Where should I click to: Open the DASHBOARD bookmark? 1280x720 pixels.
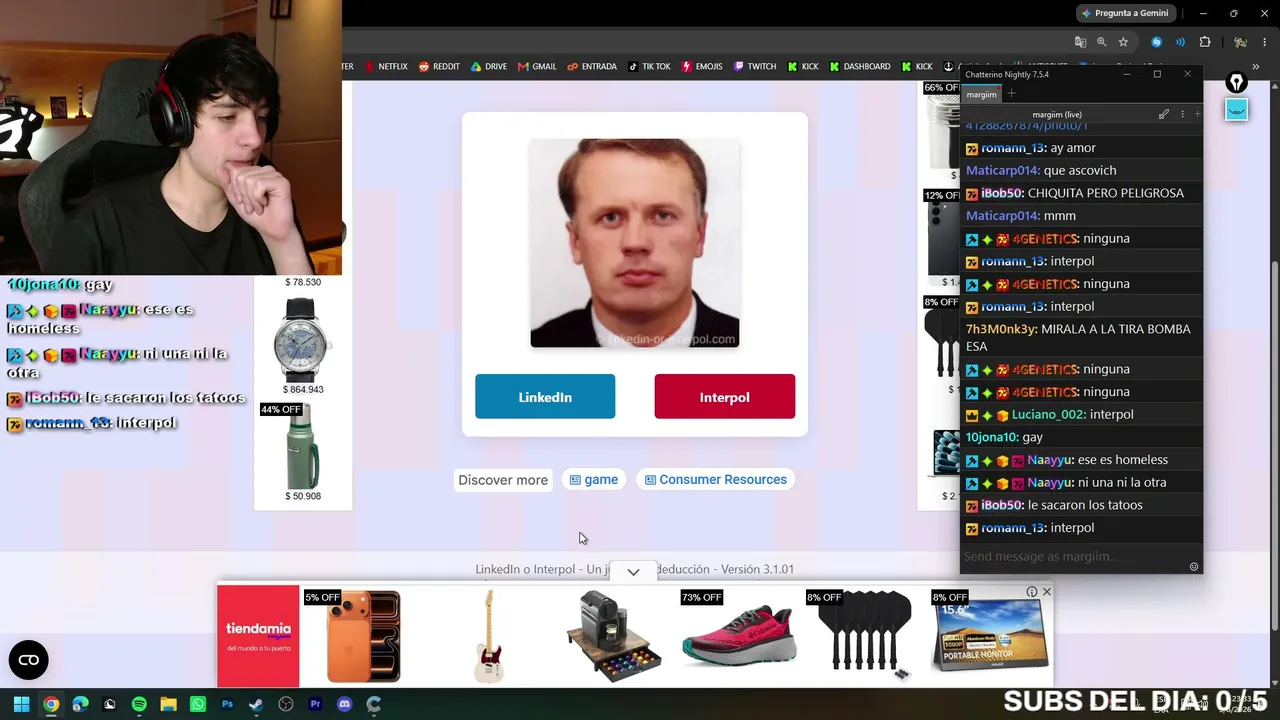tap(860, 67)
